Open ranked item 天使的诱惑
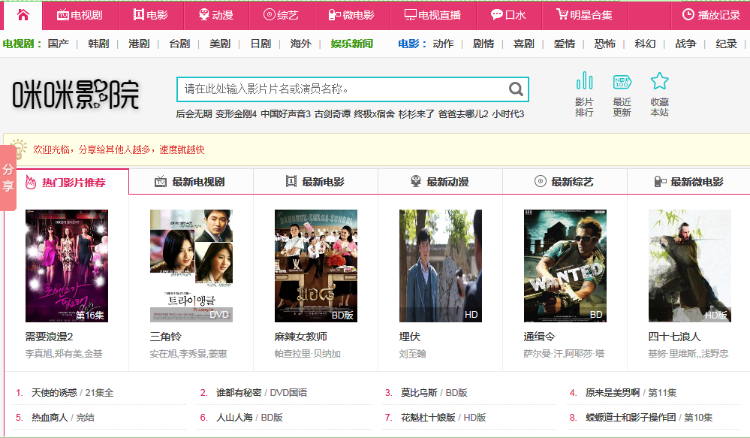 [x=54, y=393]
